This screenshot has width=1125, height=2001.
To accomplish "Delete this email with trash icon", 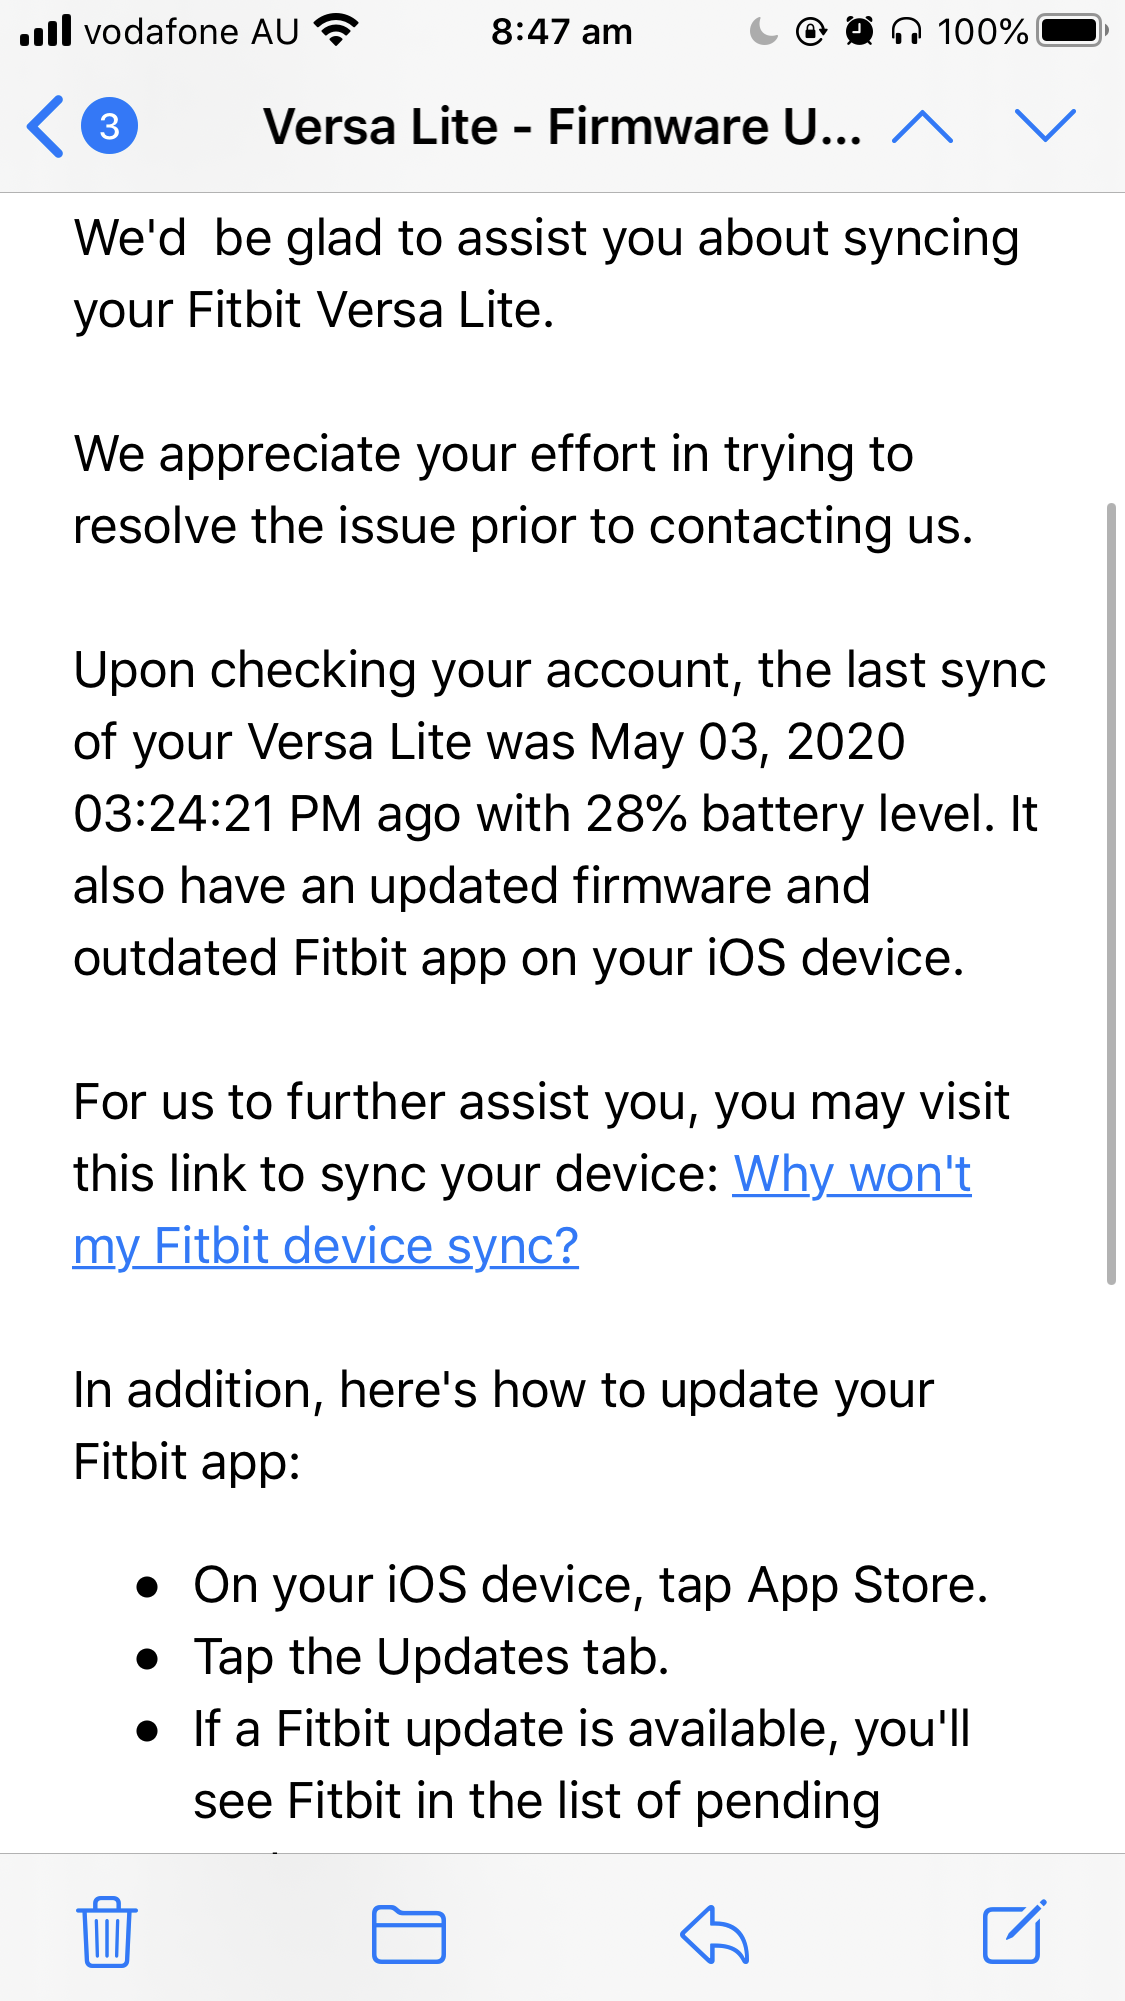I will click(x=106, y=1932).
